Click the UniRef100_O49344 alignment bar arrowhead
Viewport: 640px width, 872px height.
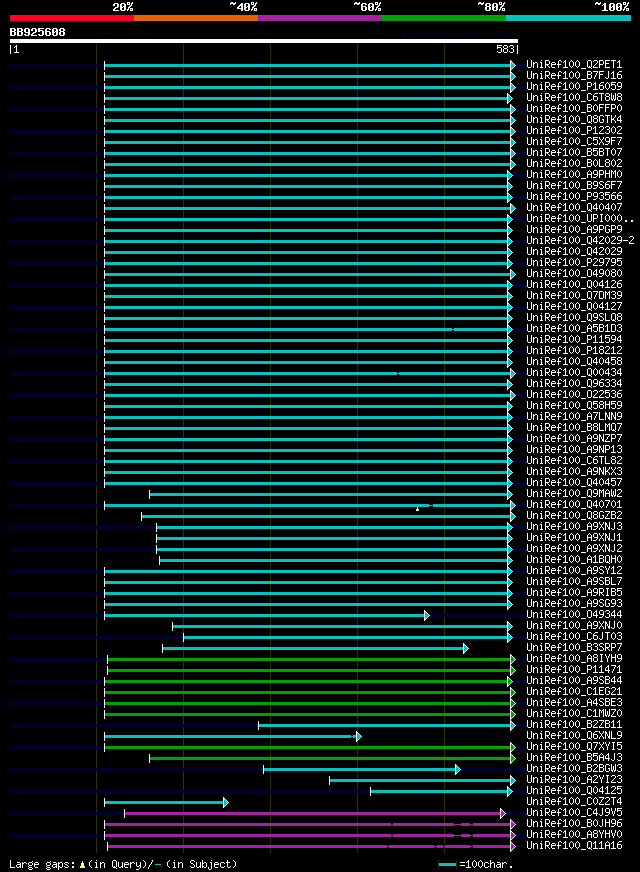point(426,616)
